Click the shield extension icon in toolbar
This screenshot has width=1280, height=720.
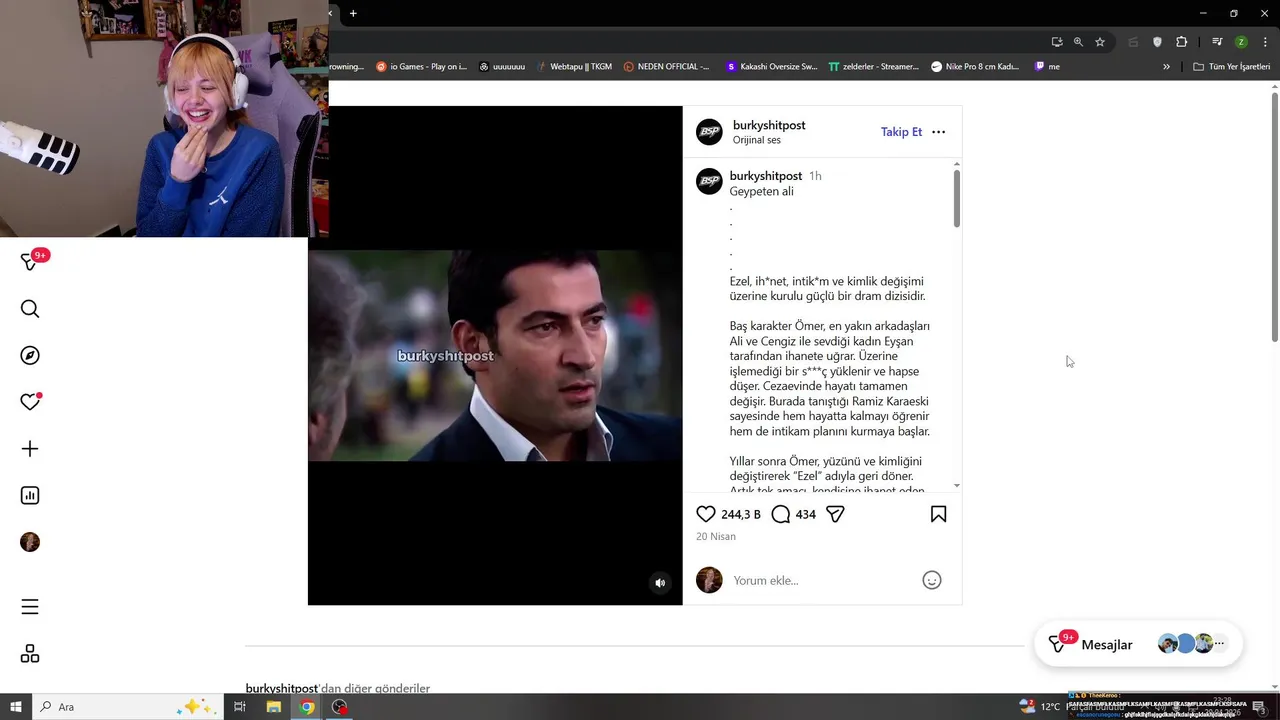pyautogui.click(x=1157, y=42)
